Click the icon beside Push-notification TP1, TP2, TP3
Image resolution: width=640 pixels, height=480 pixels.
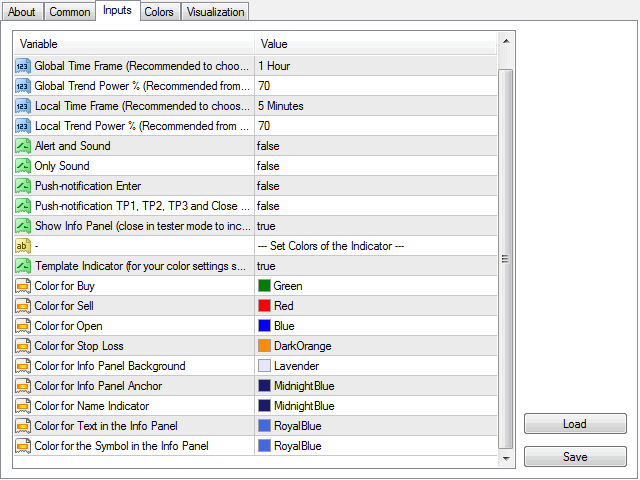click(23, 206)
